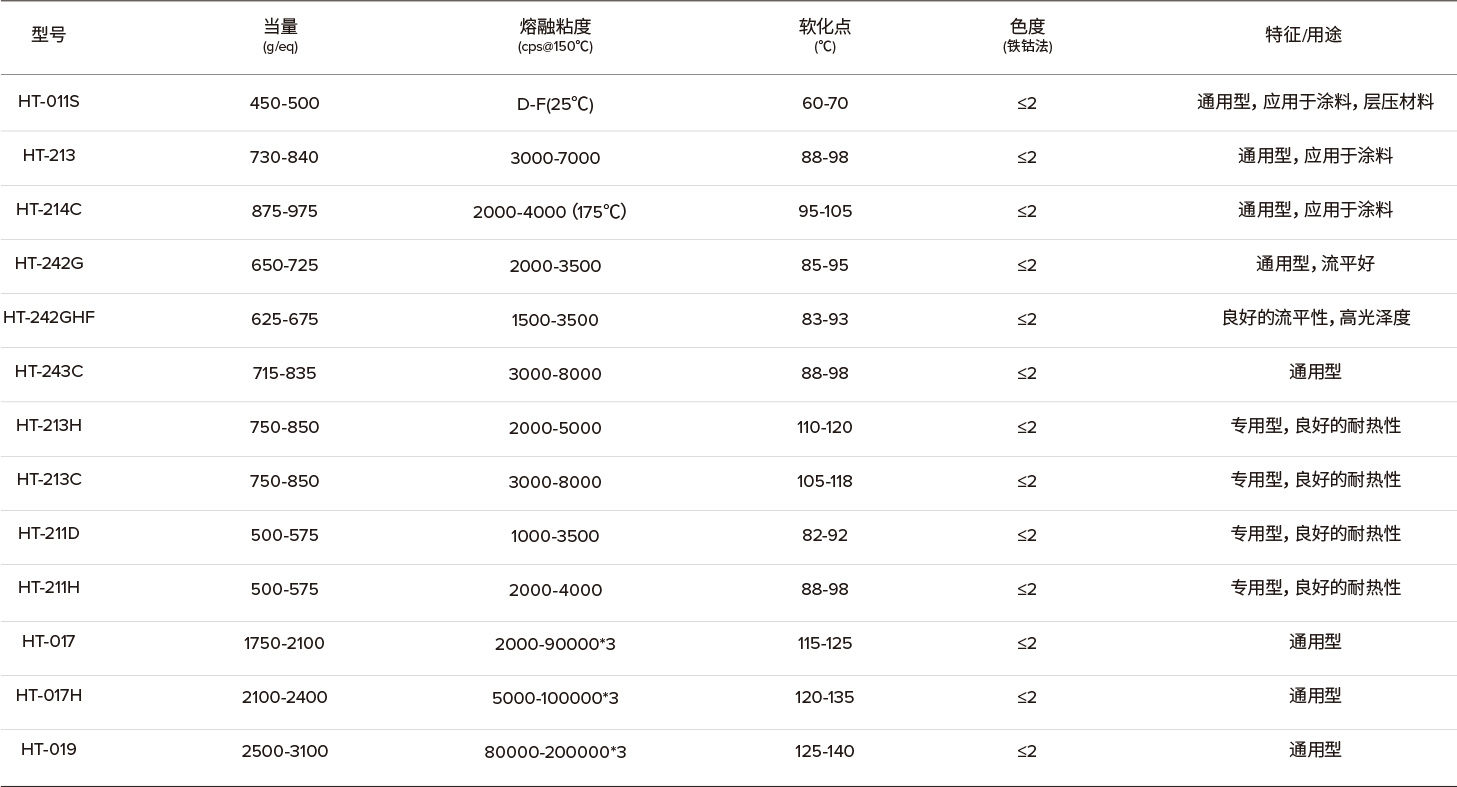Click viscosity value 3000-7000
1457x787 pixels.
(x=555, y=158)
